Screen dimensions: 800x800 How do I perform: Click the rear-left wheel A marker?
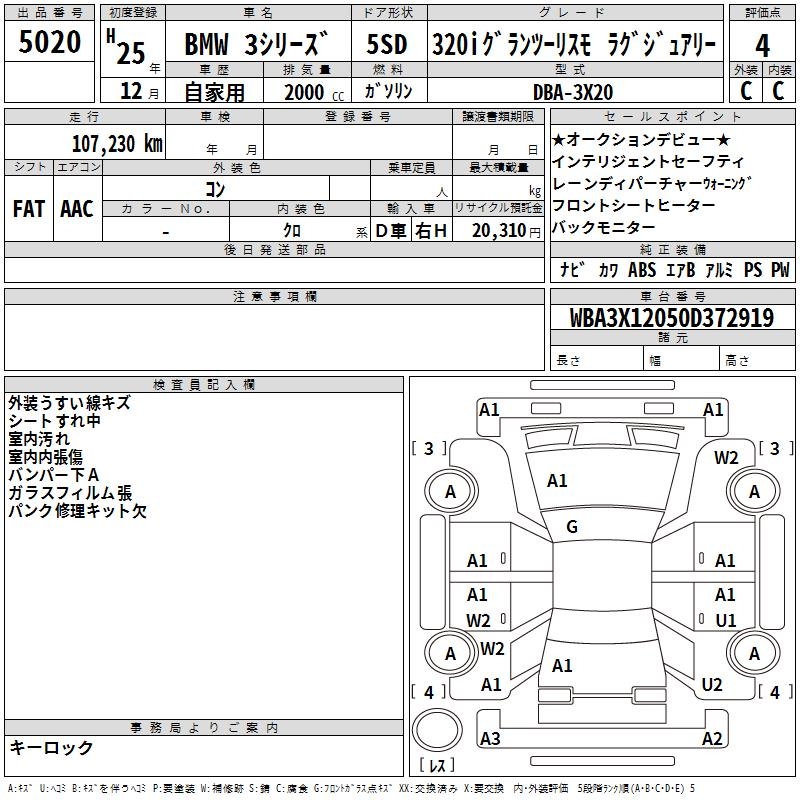[x=451, y=653]
